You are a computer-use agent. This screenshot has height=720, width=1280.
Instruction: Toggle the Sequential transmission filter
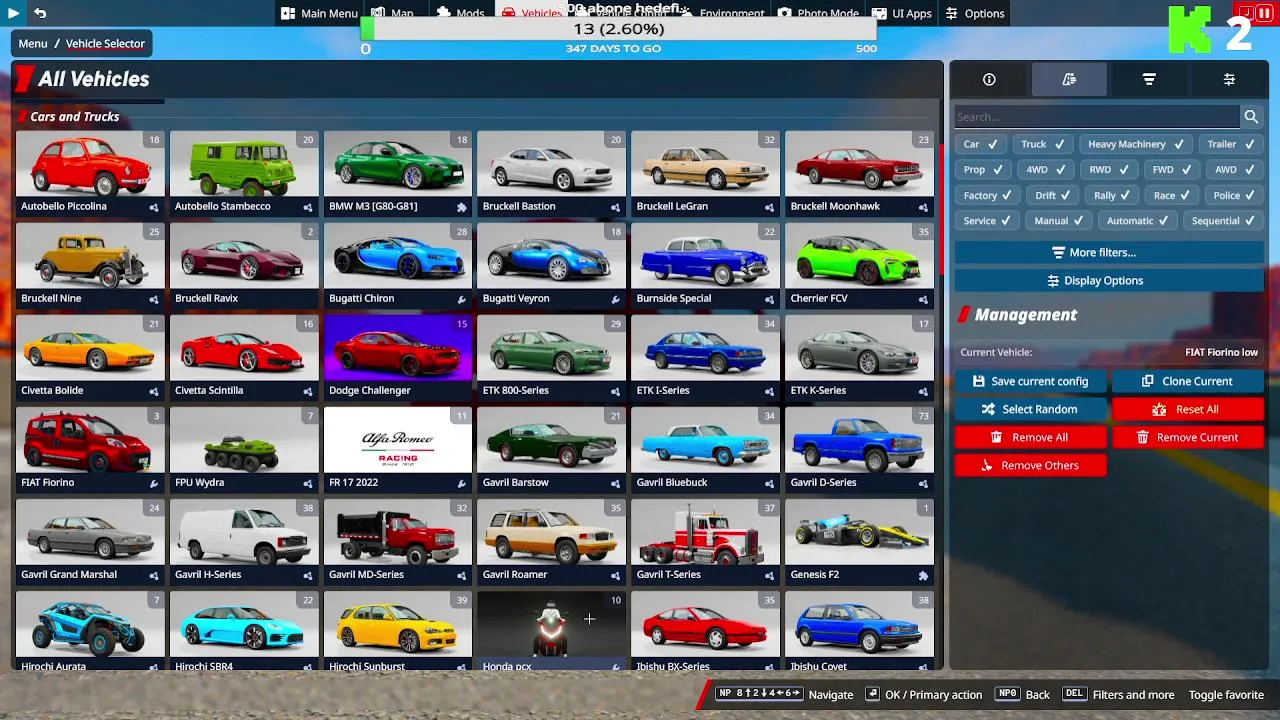[1224, 221]
